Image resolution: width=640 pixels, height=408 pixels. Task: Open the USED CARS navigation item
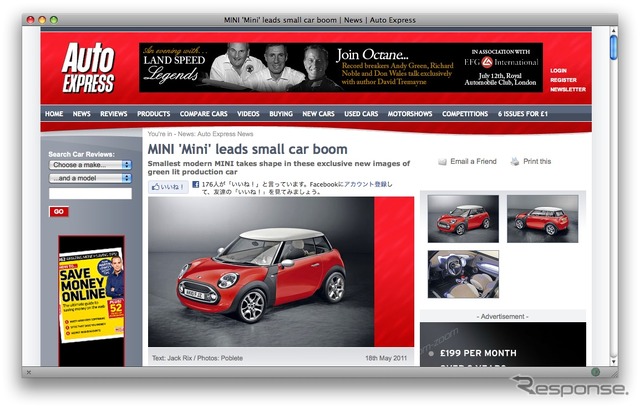[361, 114]
